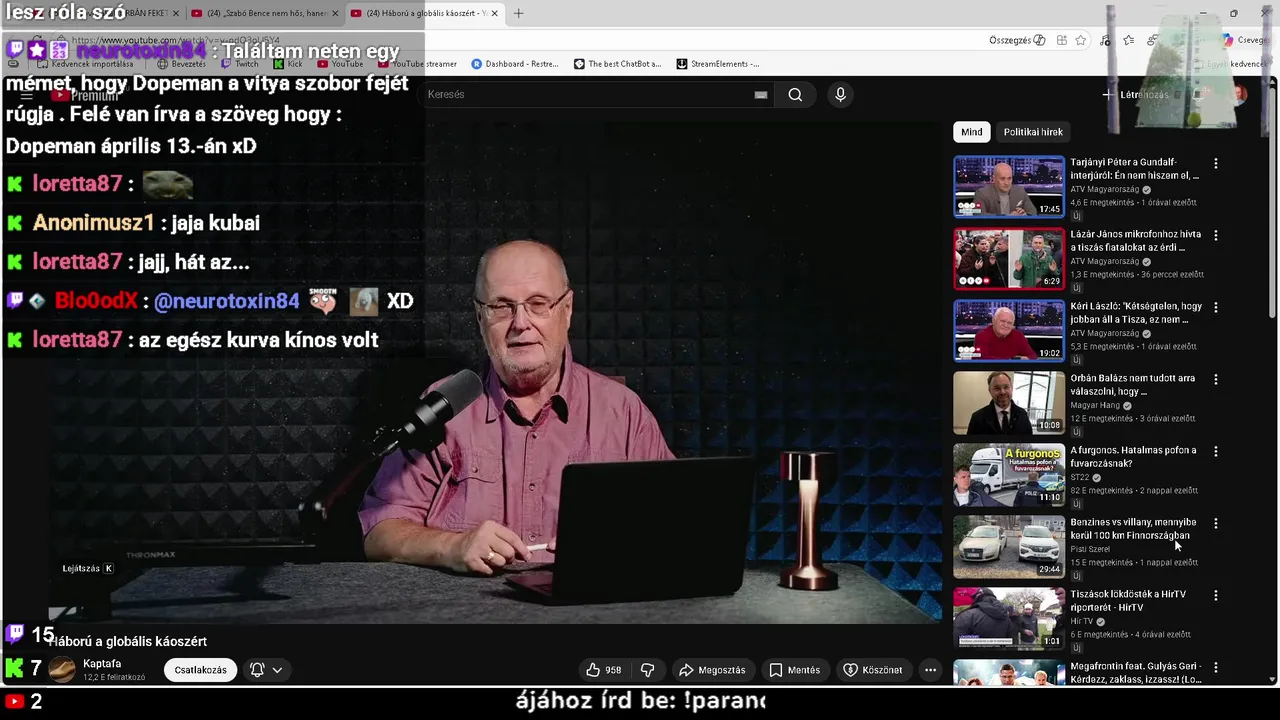Switch to Szabó Bence nem hős tab

click(264, 13)
